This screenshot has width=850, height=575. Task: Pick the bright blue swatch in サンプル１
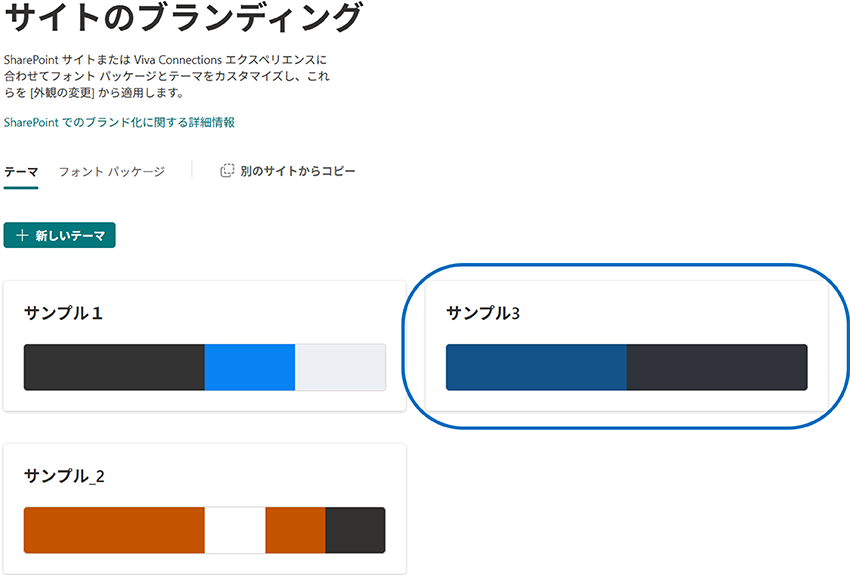pyautogui.click(x=249, y=367)
